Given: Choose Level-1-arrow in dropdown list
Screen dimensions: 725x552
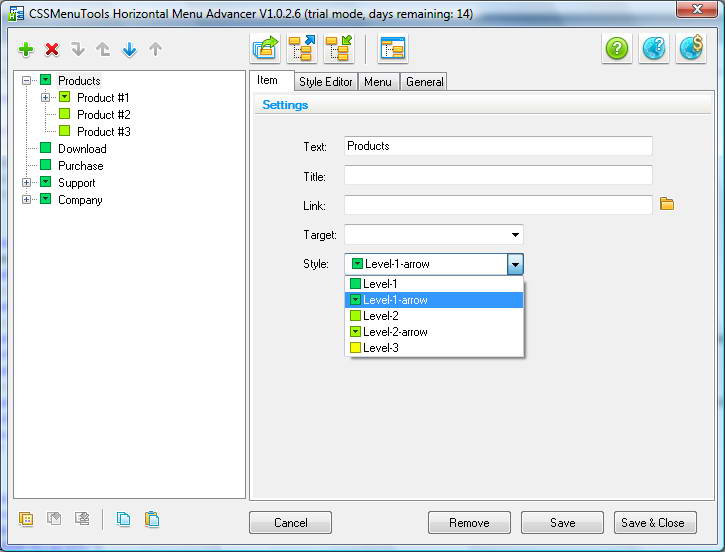Looking at the screenshot, I should click(434, 300).
